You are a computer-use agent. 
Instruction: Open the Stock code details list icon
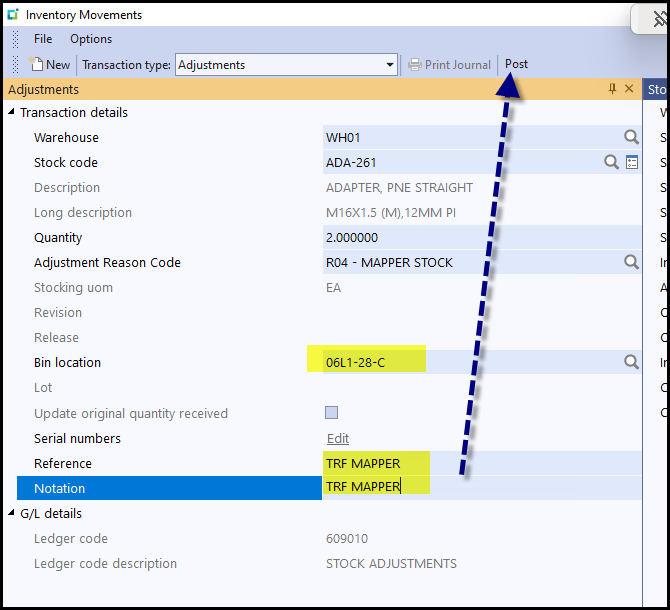[x=632, y=162]
